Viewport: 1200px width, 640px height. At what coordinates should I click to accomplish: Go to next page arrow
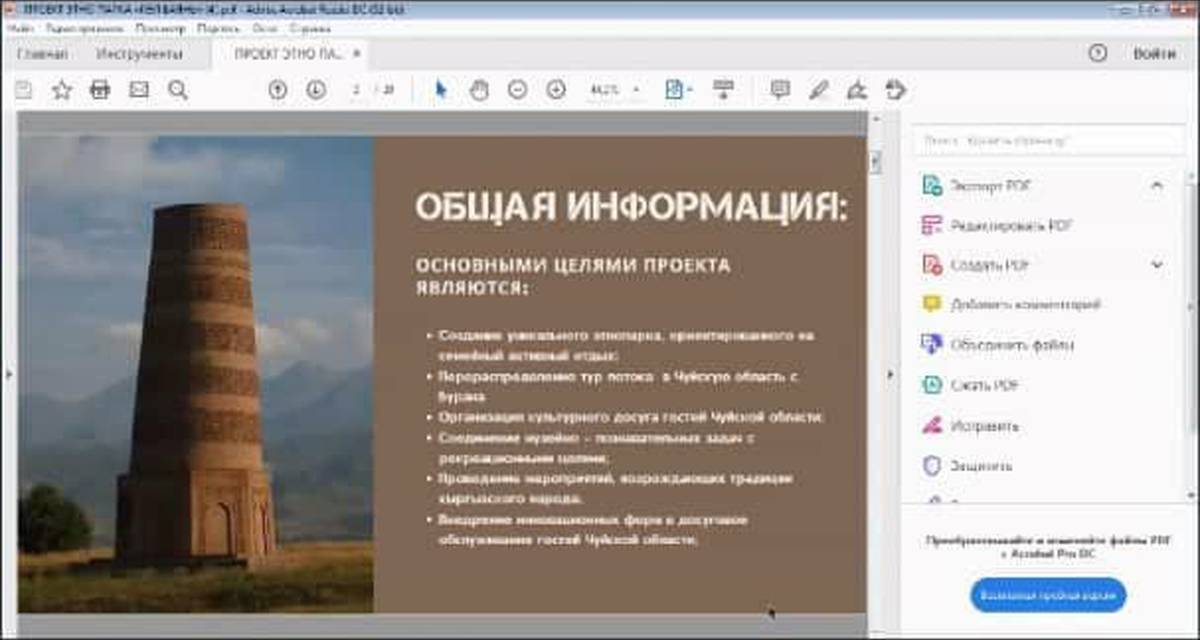pos(316,90)
